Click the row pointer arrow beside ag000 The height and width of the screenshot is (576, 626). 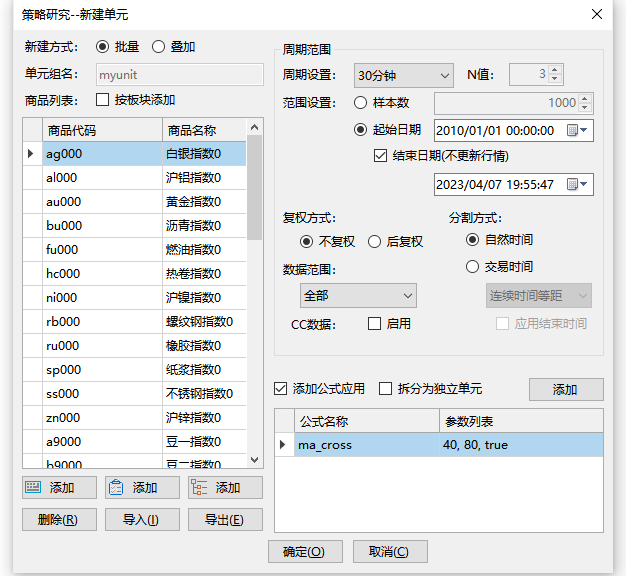click(x=31, y=153)
